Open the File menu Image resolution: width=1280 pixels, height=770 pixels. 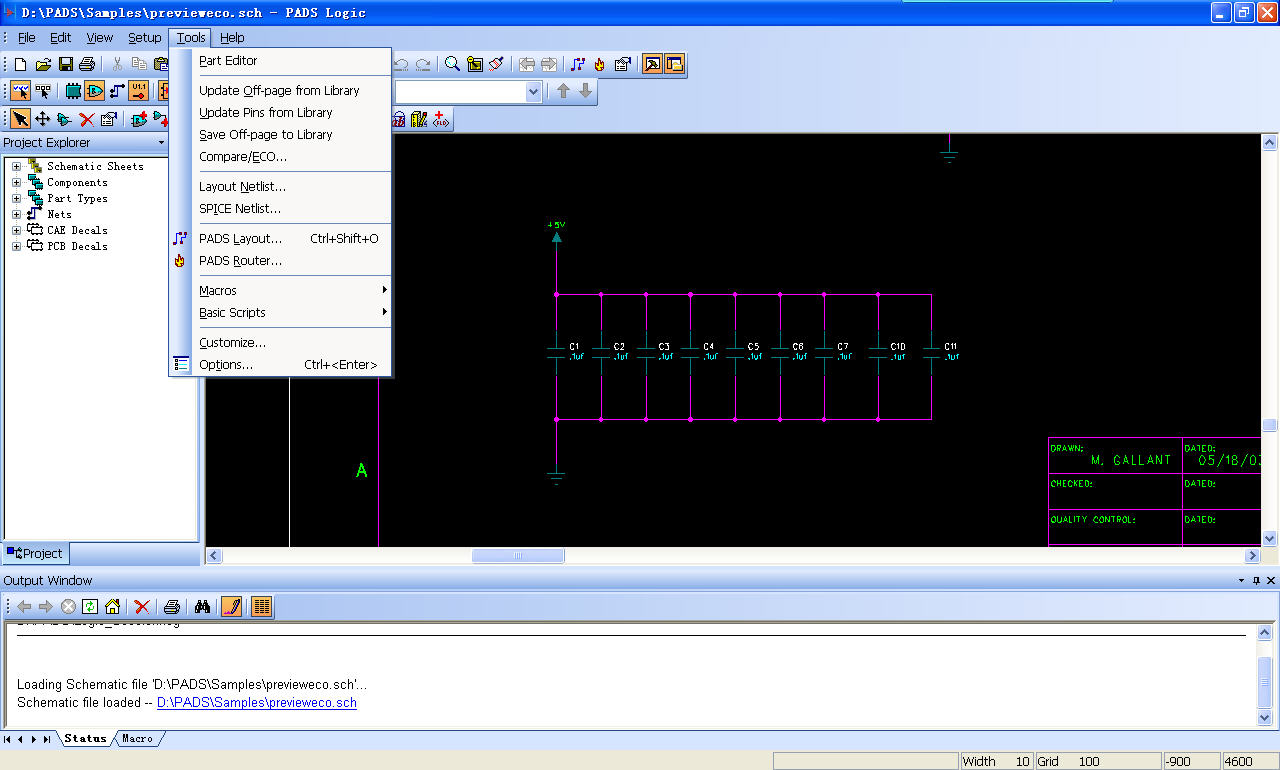point(27,38)
